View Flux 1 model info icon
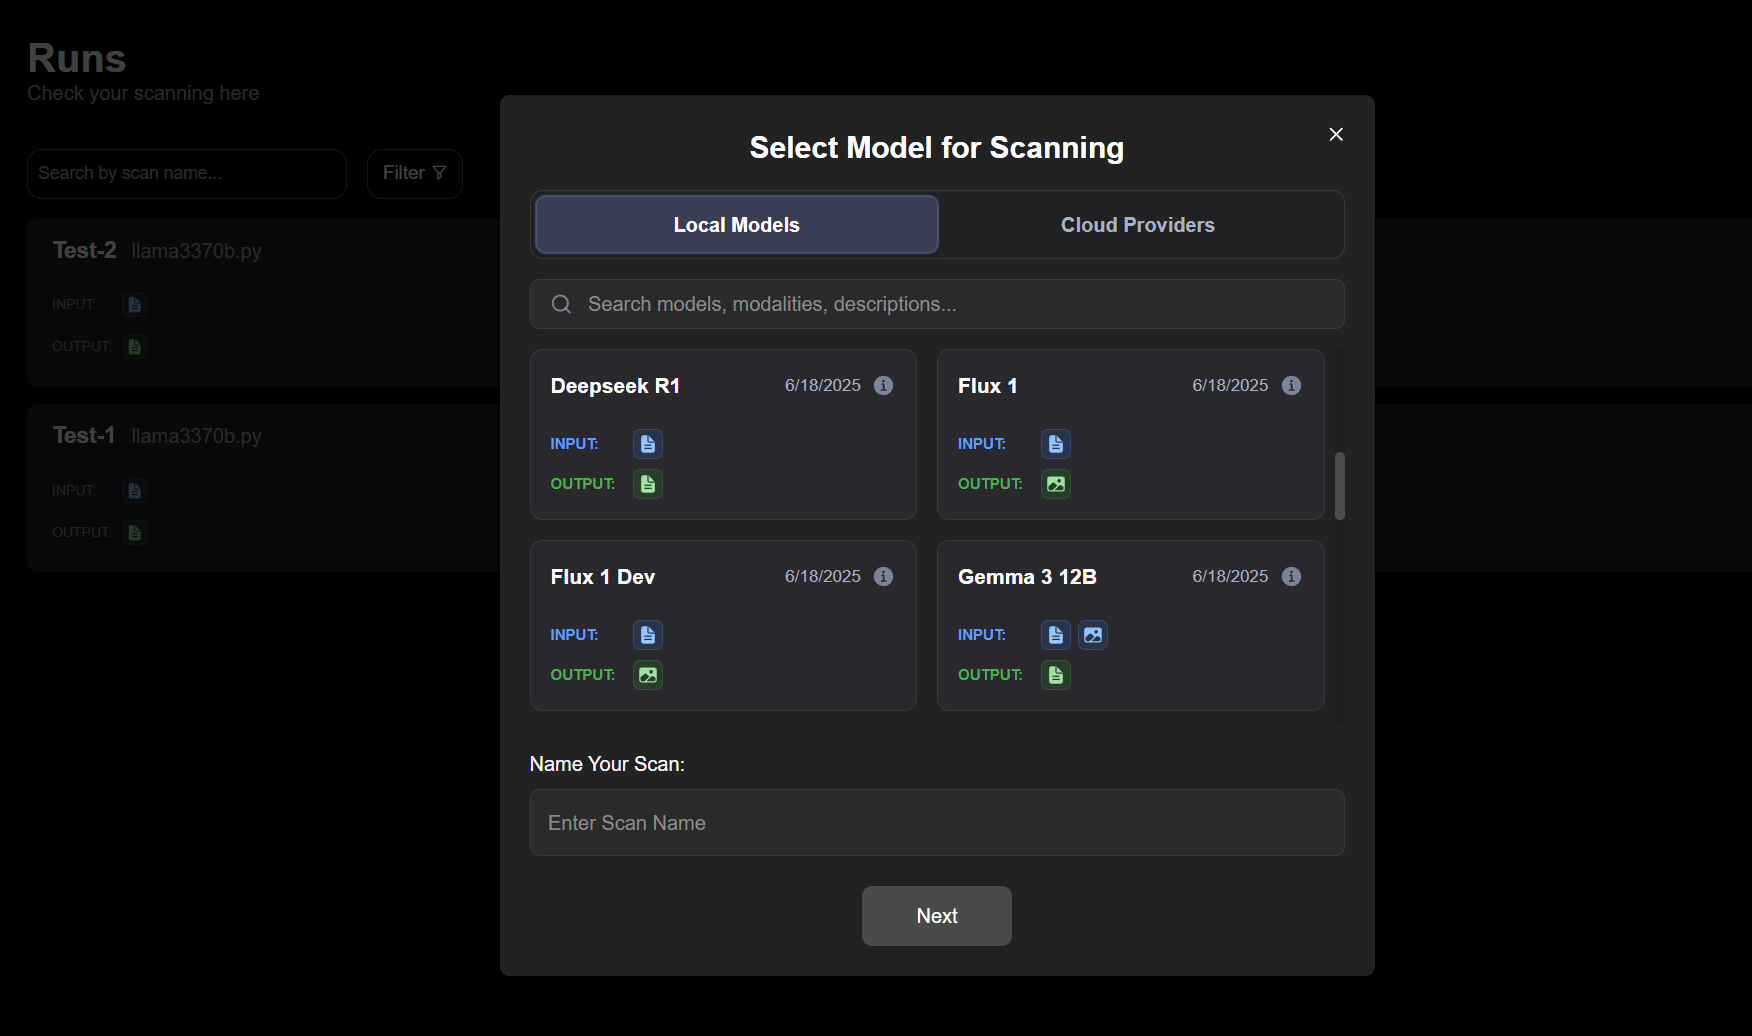 coord(1291,385)
